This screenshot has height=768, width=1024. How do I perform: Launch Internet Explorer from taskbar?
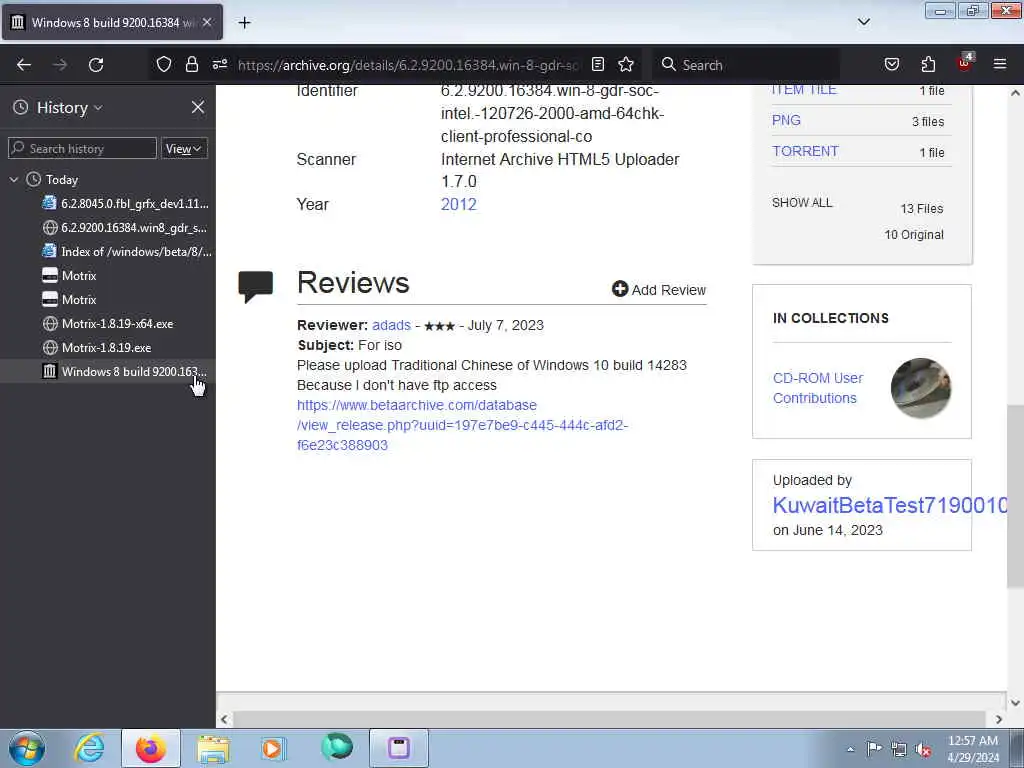pos(89,748)
